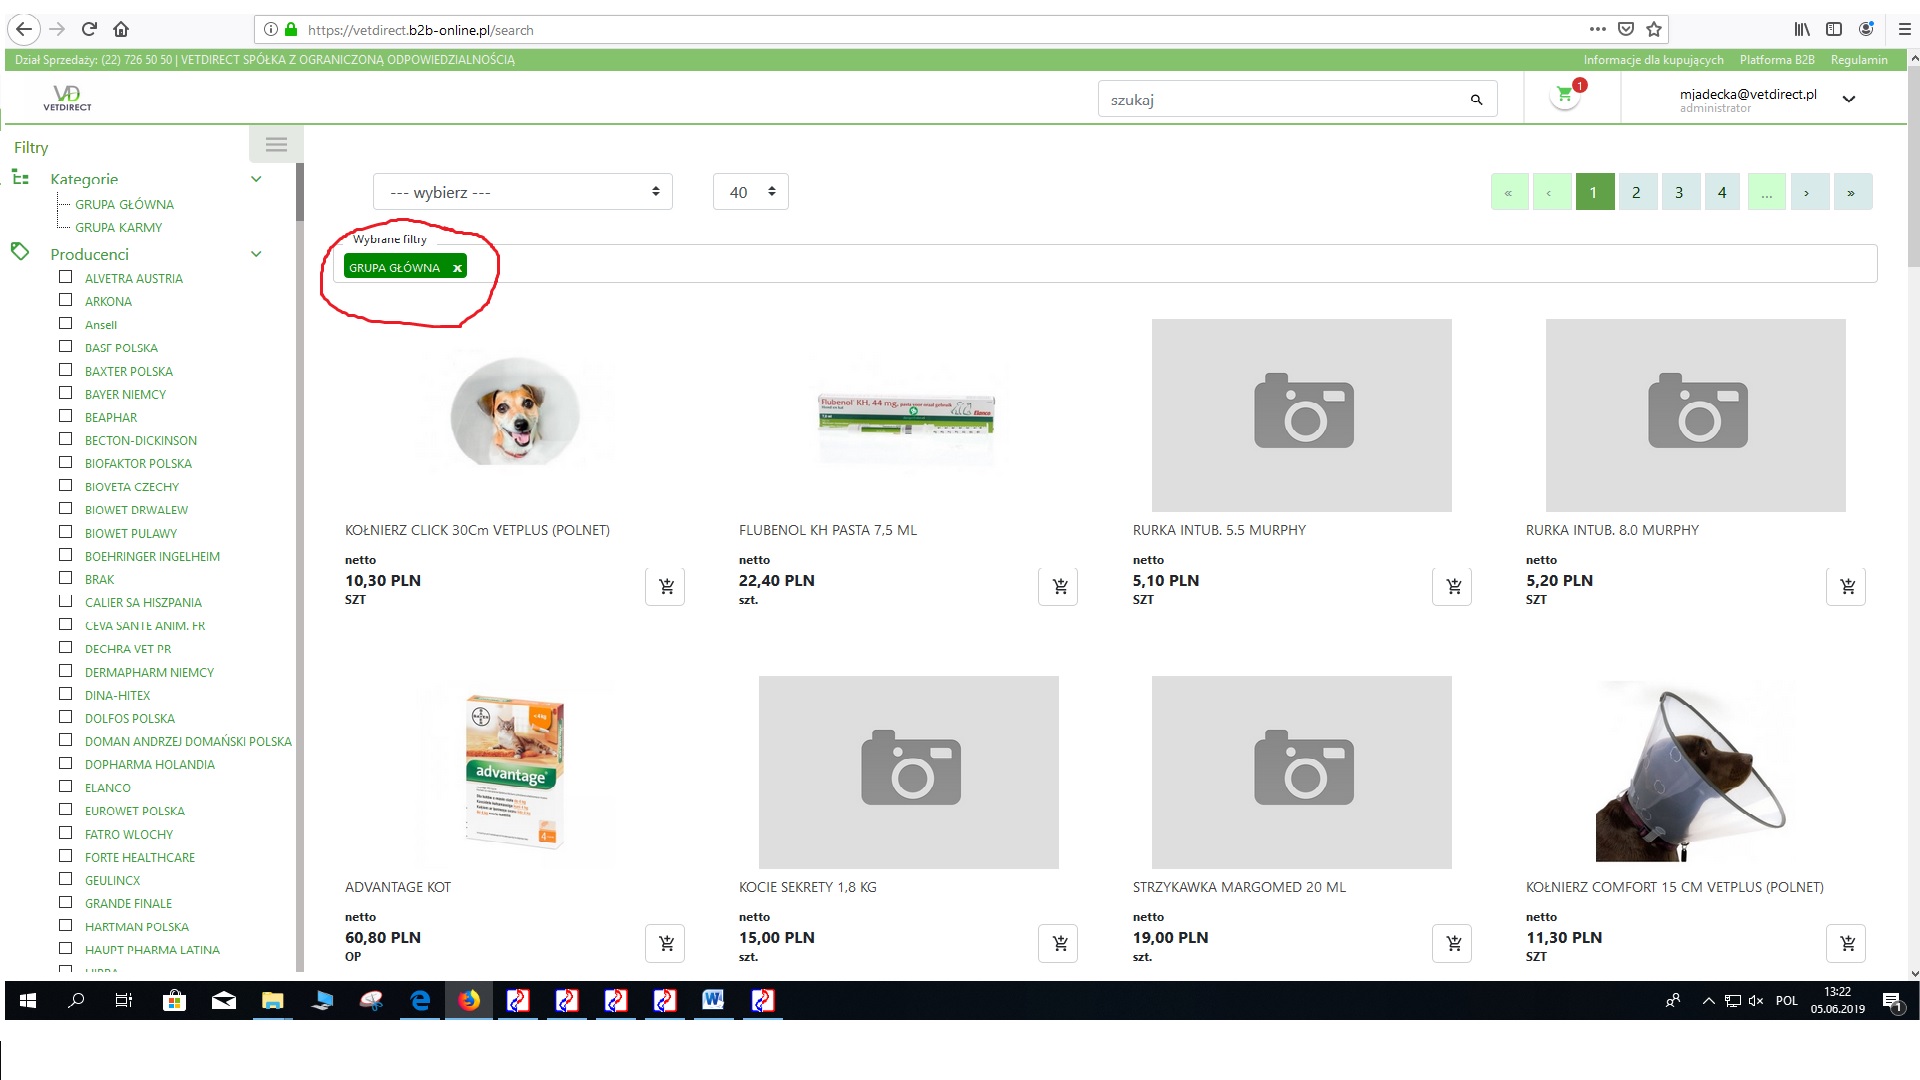Open the shopping cart icon in header
Viewport: 1920px width, 1080px height.
pyautogui.click(x=1565, y=97)
